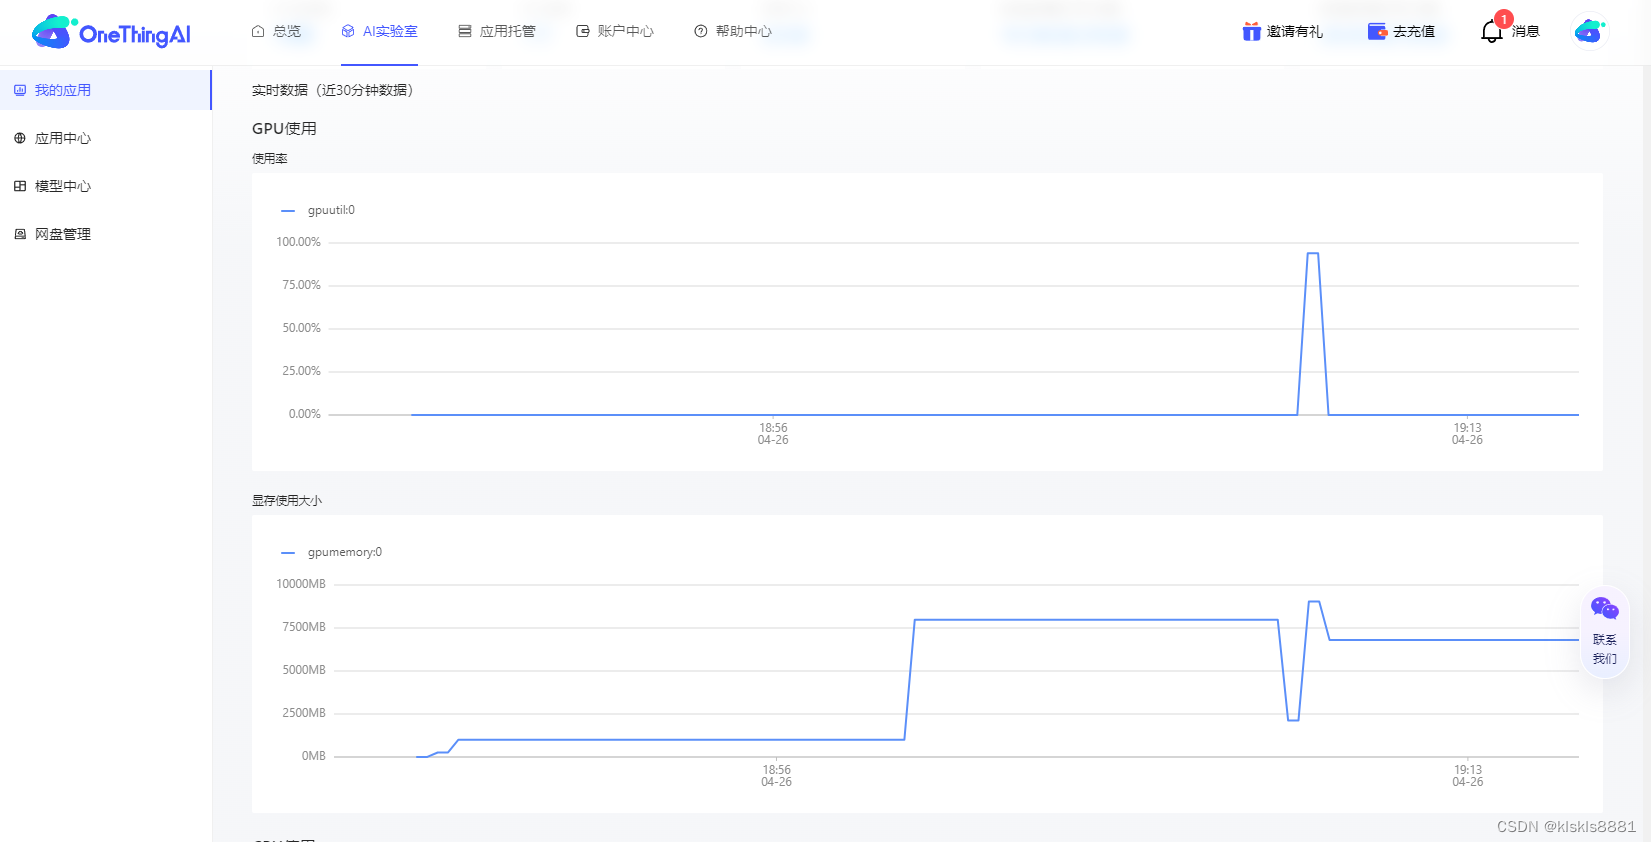Viewport: 1651px width, 842px height.
Task: Click the 去充值 wallet icon
Action: point(1378,31)
